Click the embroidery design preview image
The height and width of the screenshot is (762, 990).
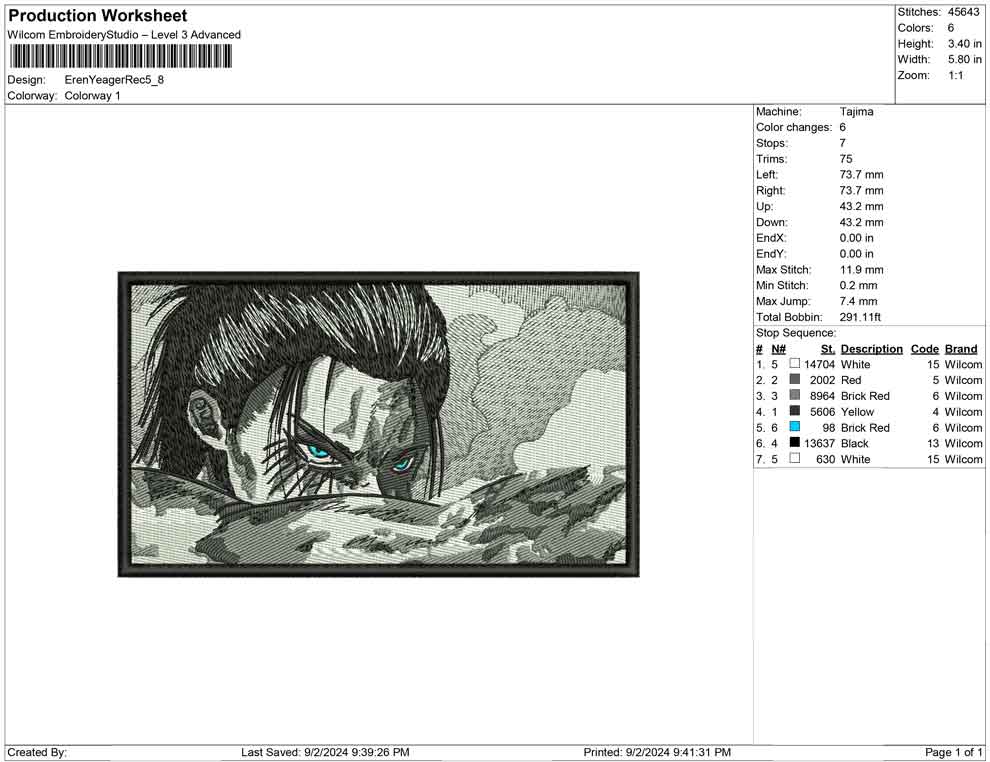378,424
